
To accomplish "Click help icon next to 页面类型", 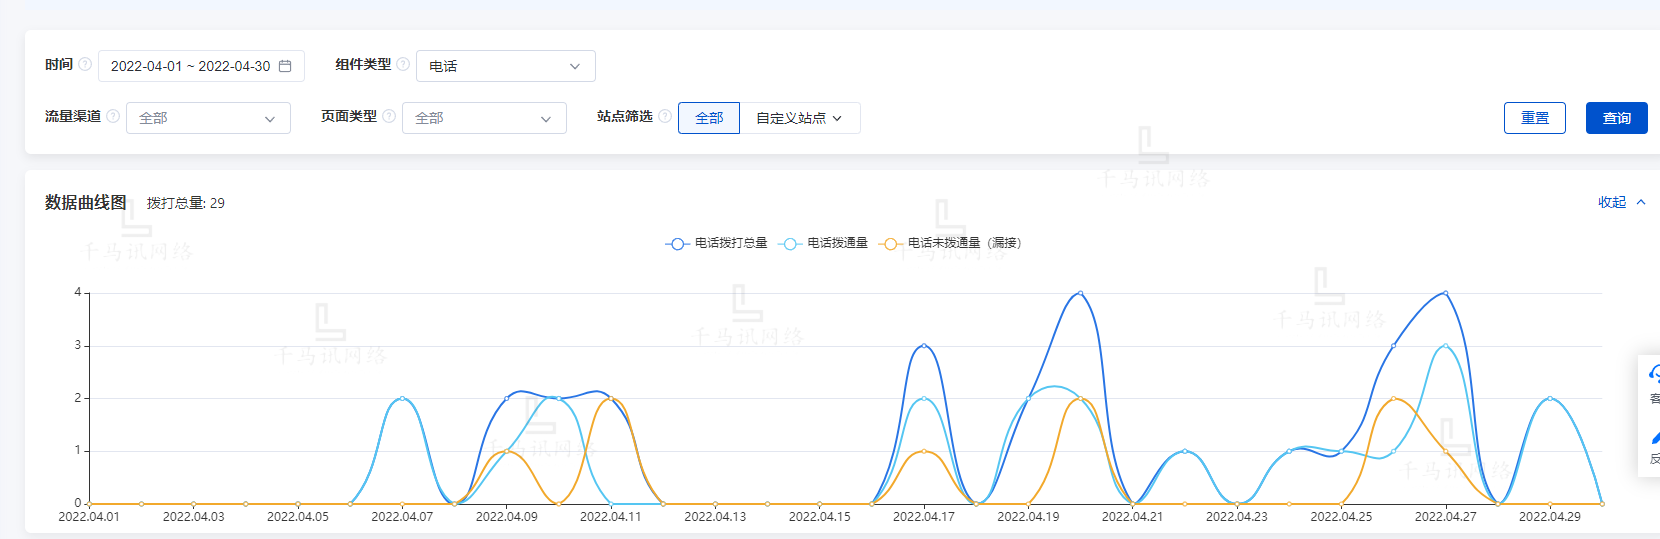I will pos(389,116).
